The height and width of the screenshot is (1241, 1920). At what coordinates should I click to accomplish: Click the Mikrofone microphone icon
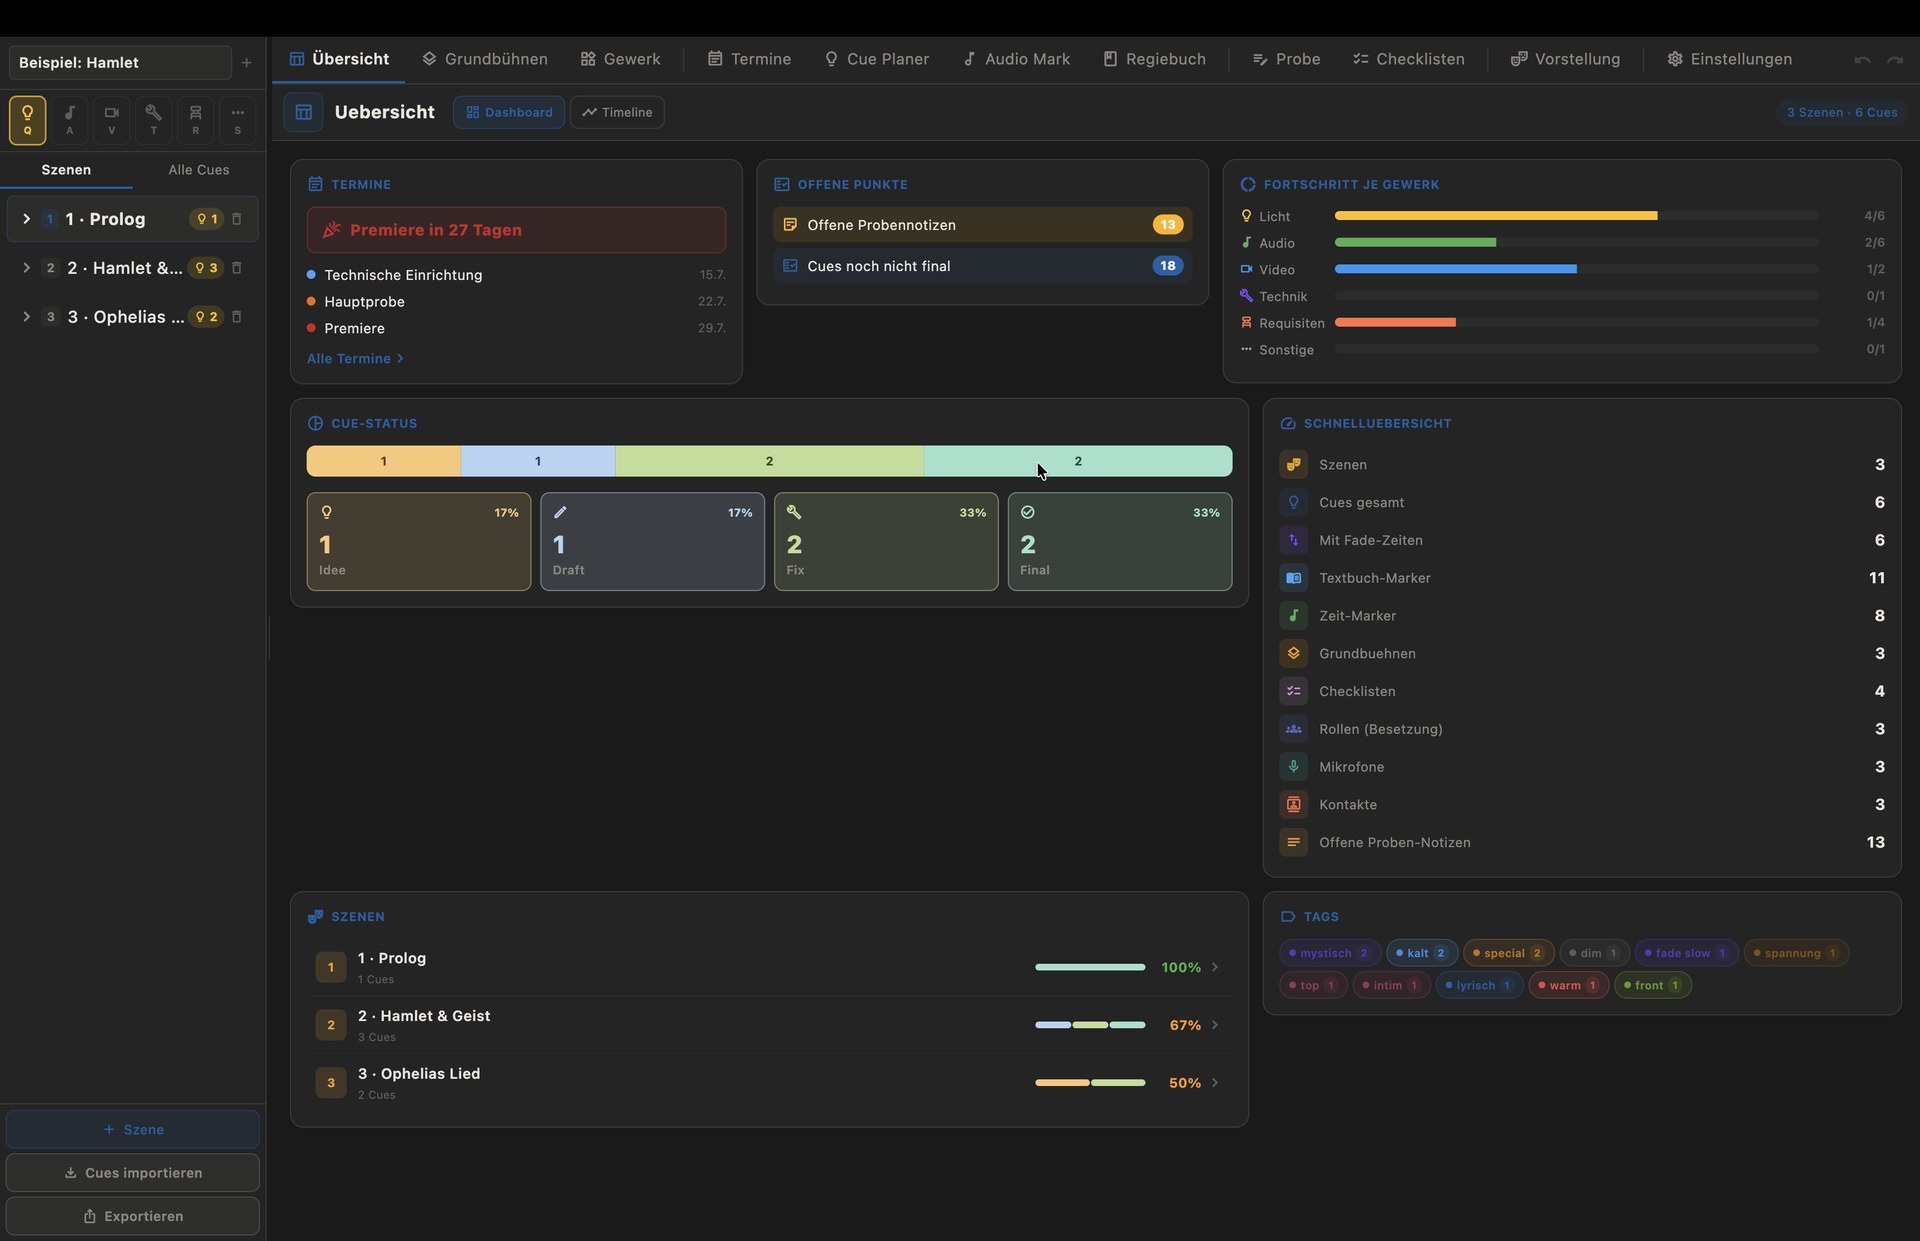tap(1293, 767)
